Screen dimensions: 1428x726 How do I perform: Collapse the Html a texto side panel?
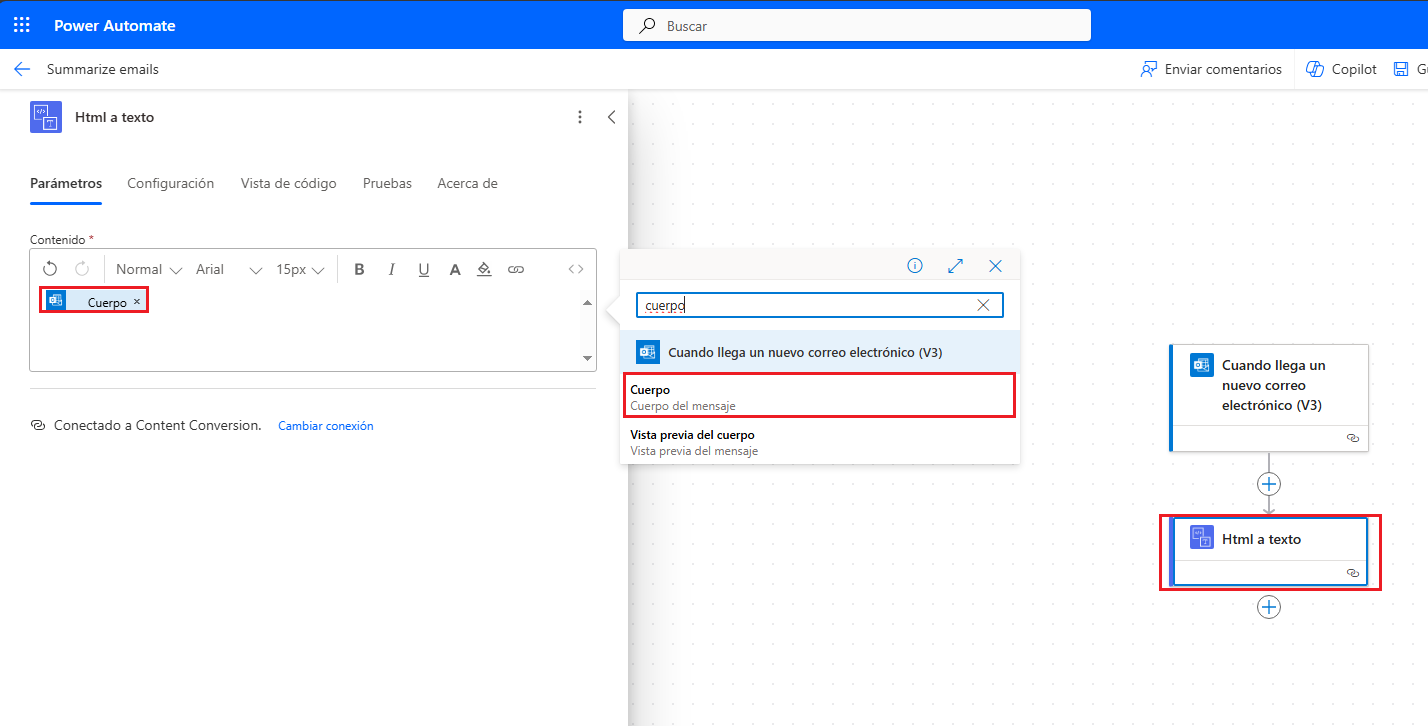tap(612, 117)
